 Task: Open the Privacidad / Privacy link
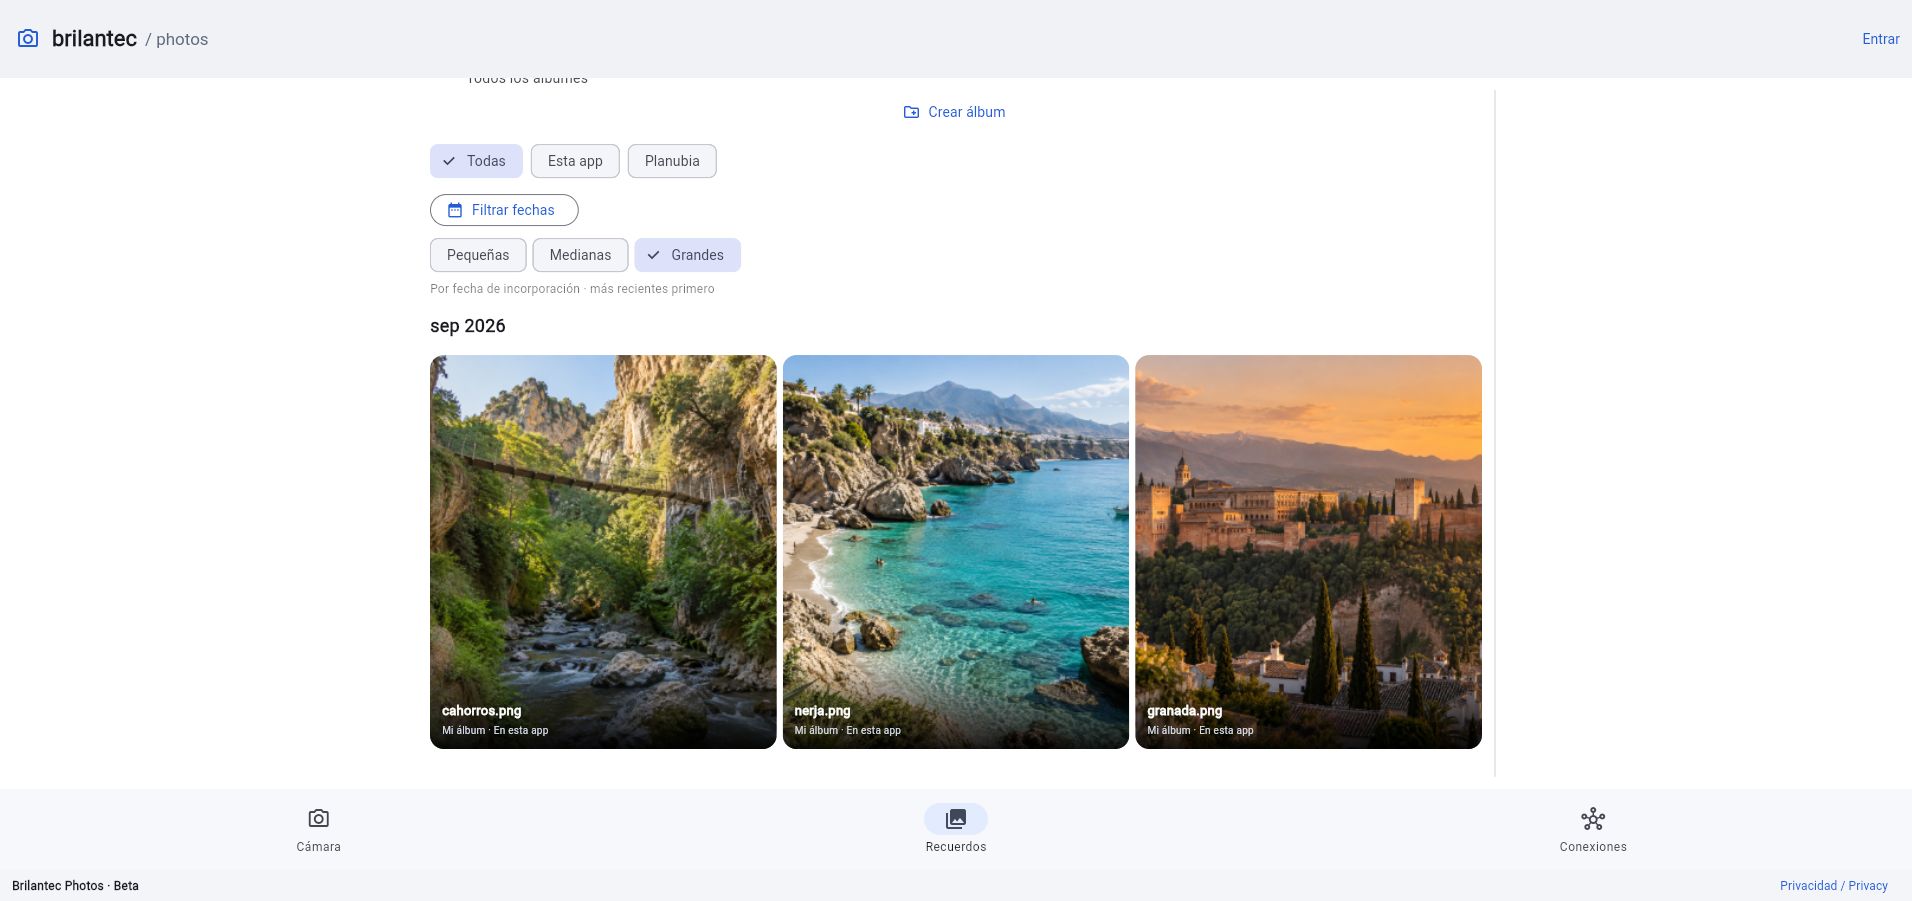tap(1833, 886)
